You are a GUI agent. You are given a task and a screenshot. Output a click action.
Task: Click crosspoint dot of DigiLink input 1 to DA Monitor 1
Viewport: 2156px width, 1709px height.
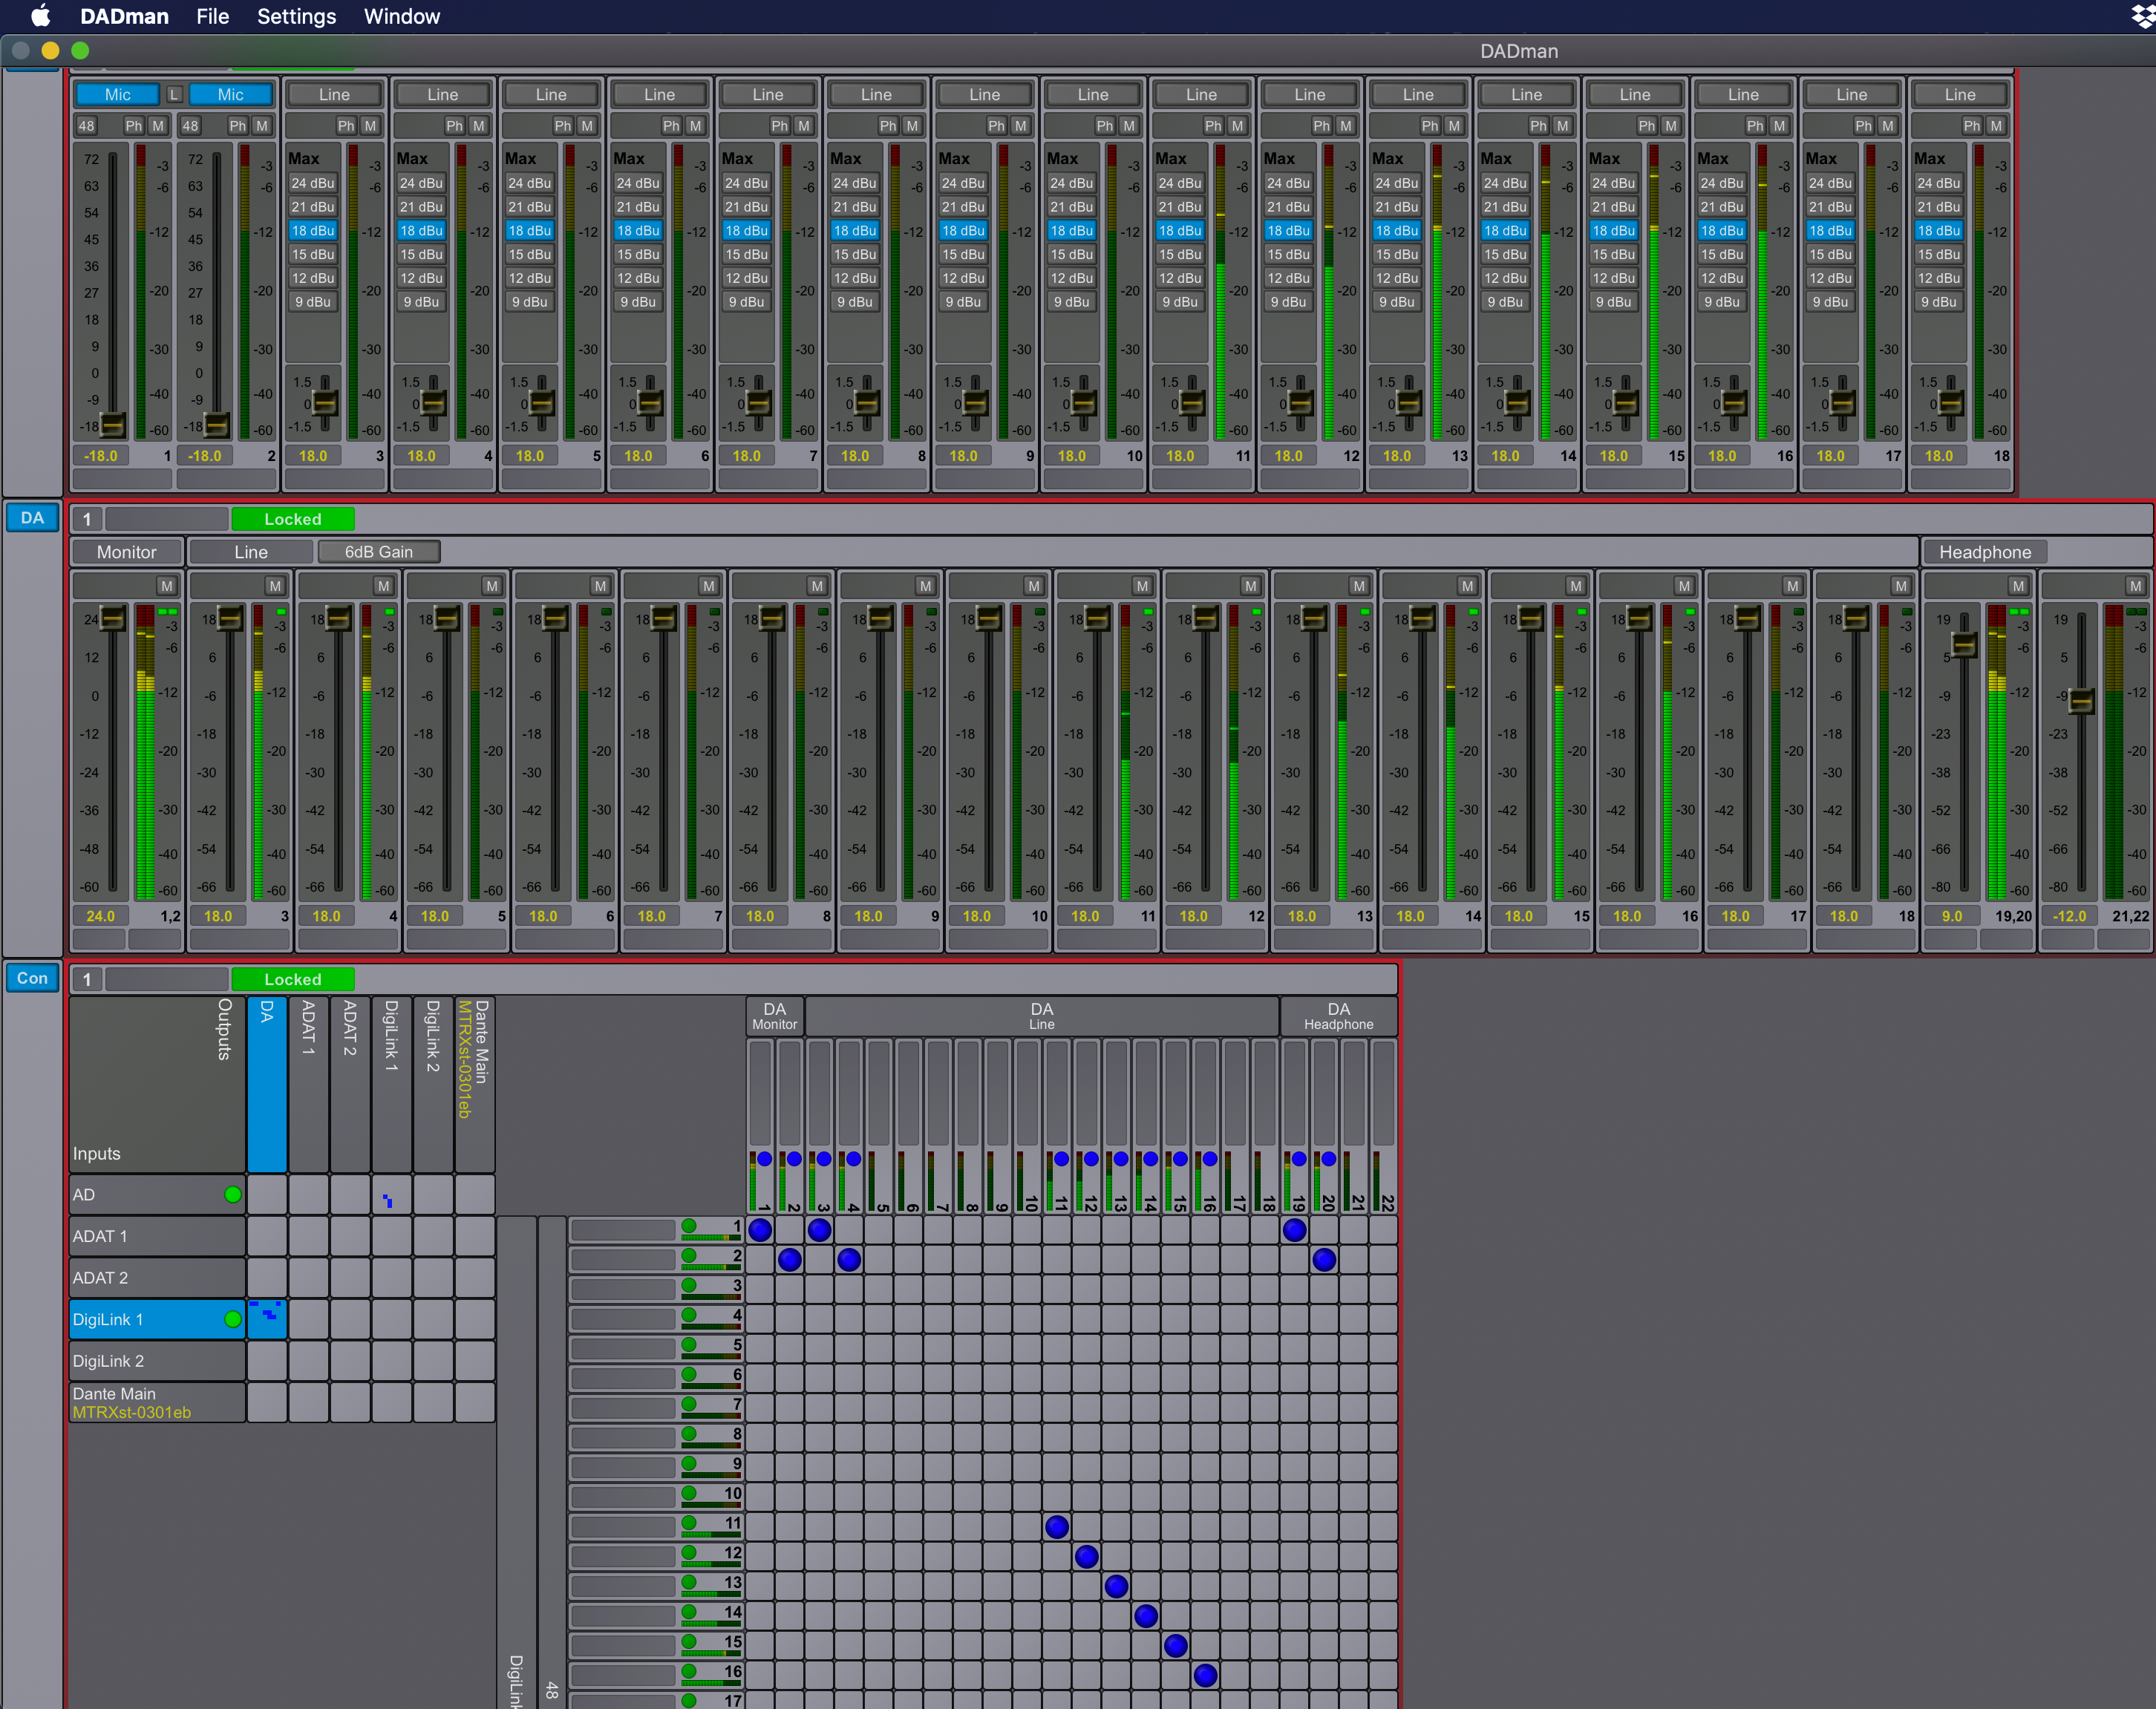pyautogui.click(x=760, y=1230)
